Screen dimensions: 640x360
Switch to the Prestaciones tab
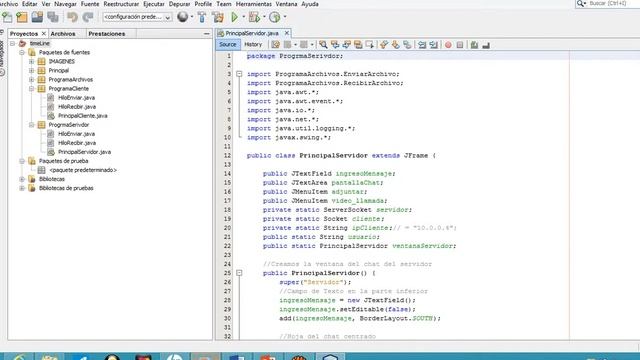[x=107, y=34]
